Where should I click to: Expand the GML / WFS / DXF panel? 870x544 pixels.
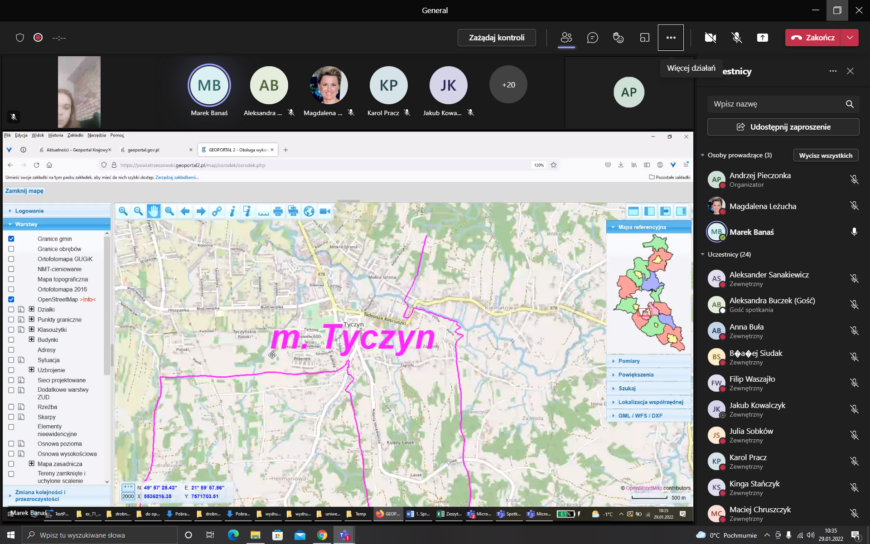click(649, 415)
